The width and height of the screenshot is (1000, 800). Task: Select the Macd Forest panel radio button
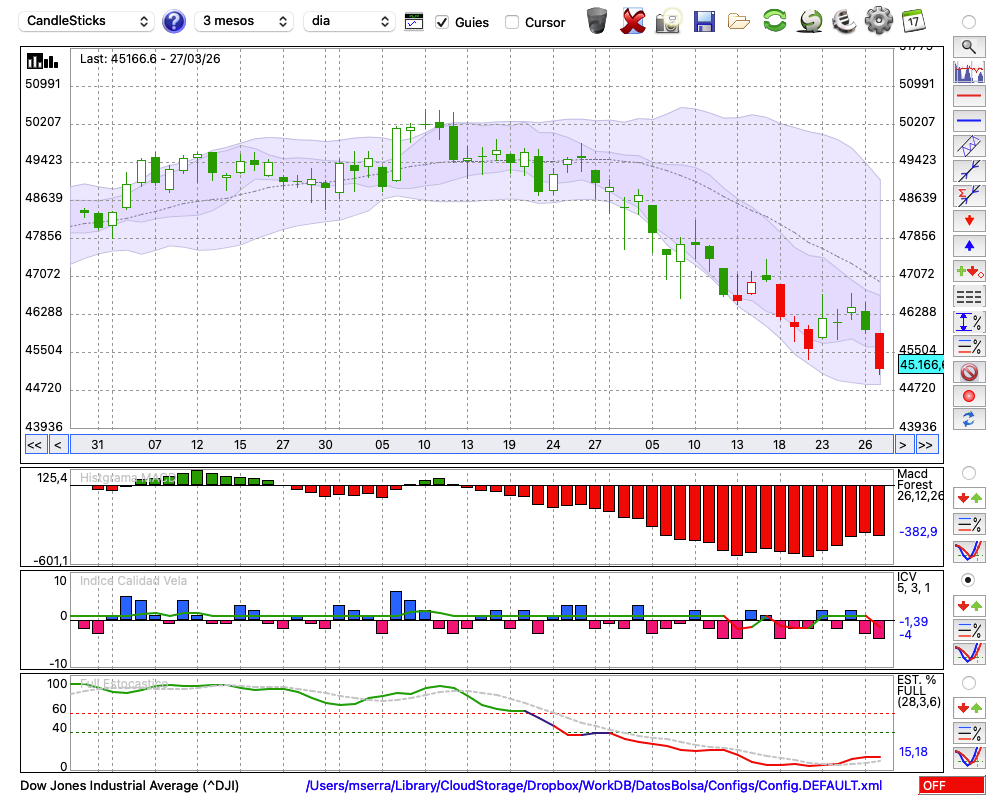pyautogui.click(x=968, y=472)
